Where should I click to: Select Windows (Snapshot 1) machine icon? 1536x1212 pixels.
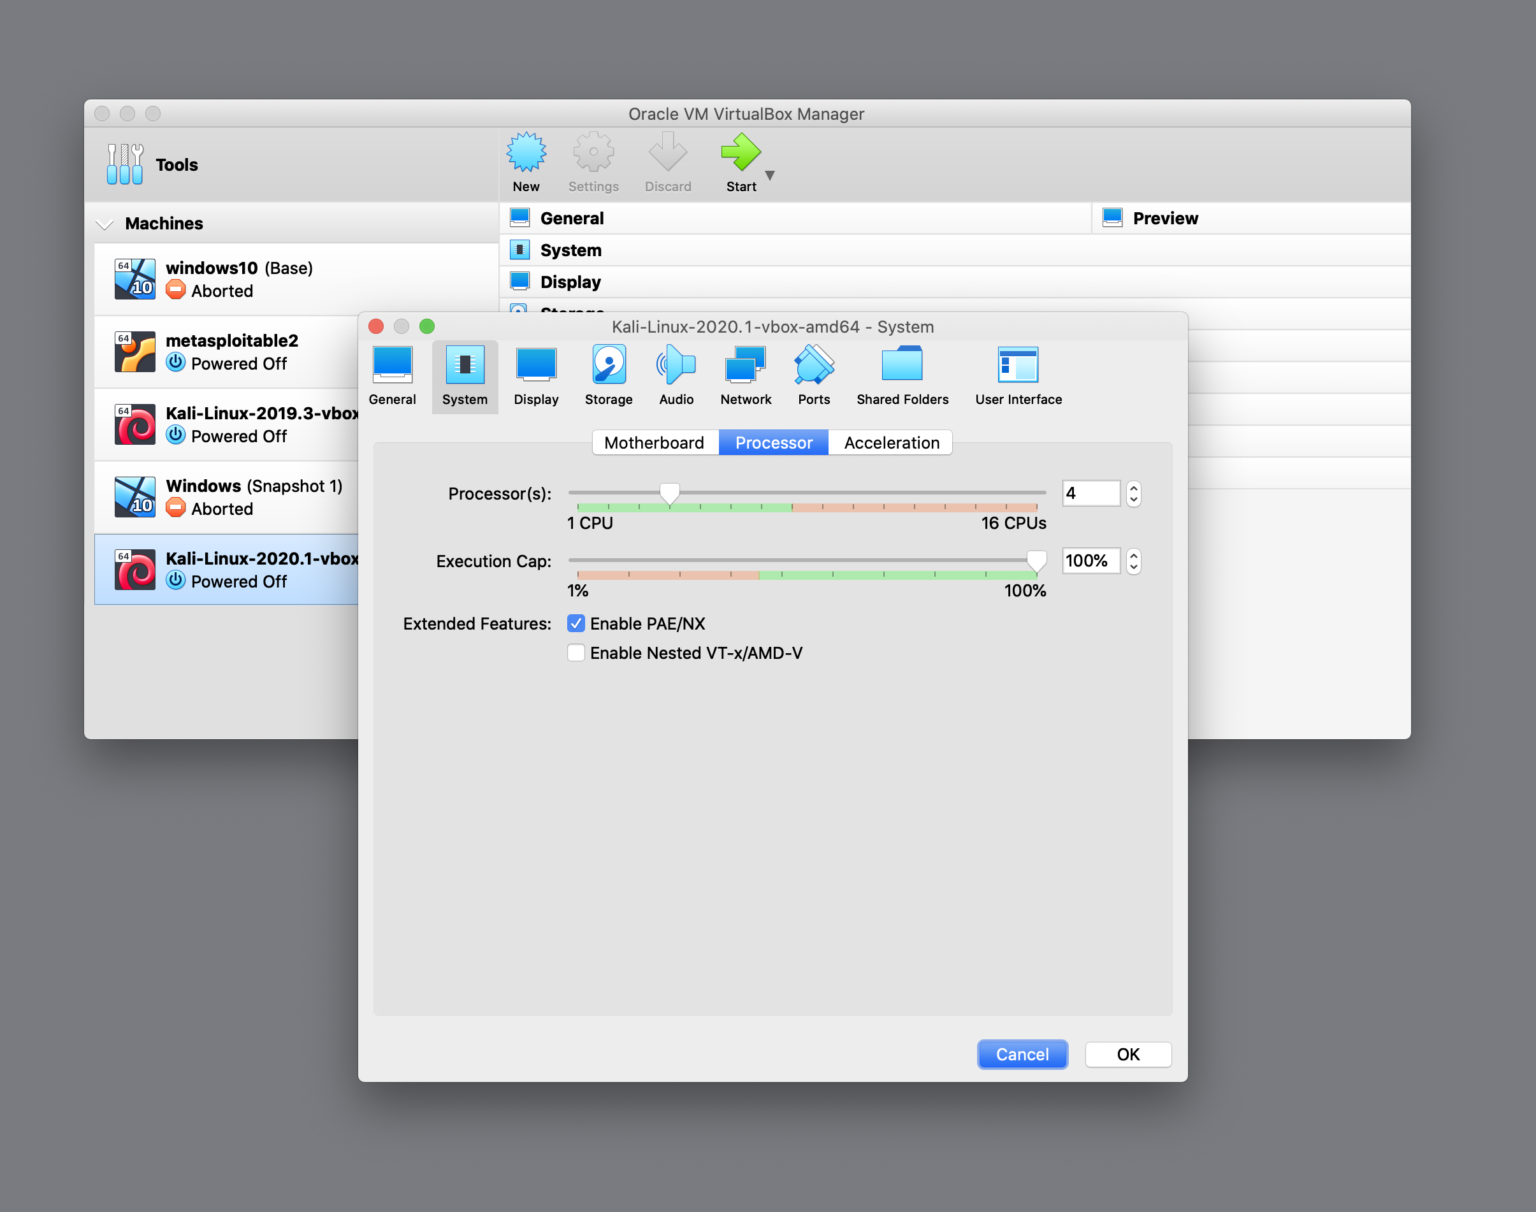tap(135, 497)
